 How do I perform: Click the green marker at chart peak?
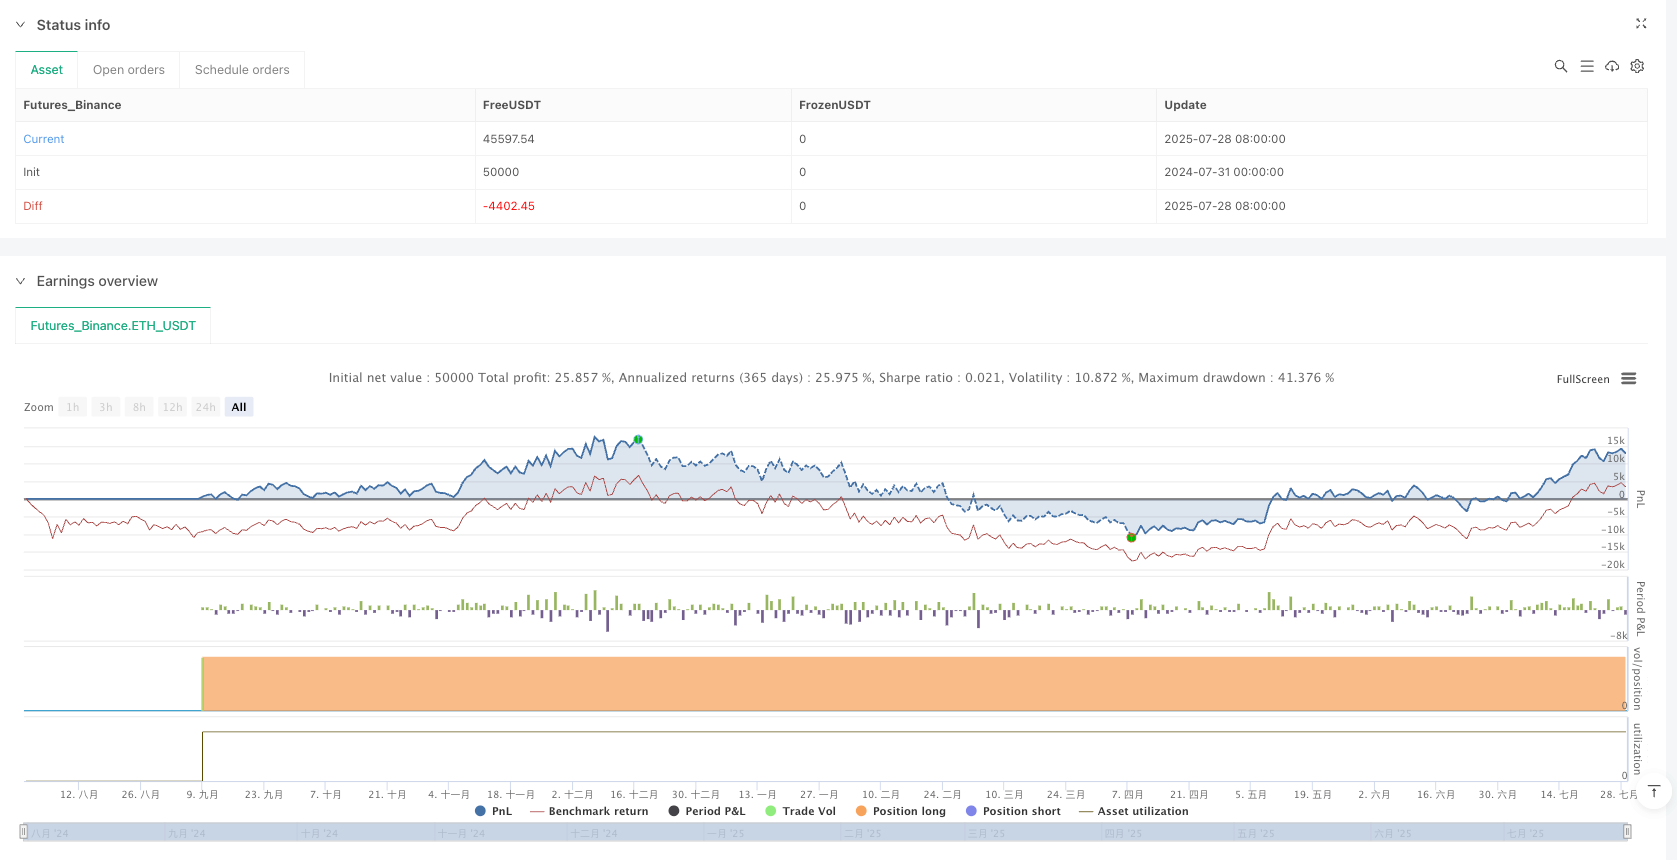point(638,440)
